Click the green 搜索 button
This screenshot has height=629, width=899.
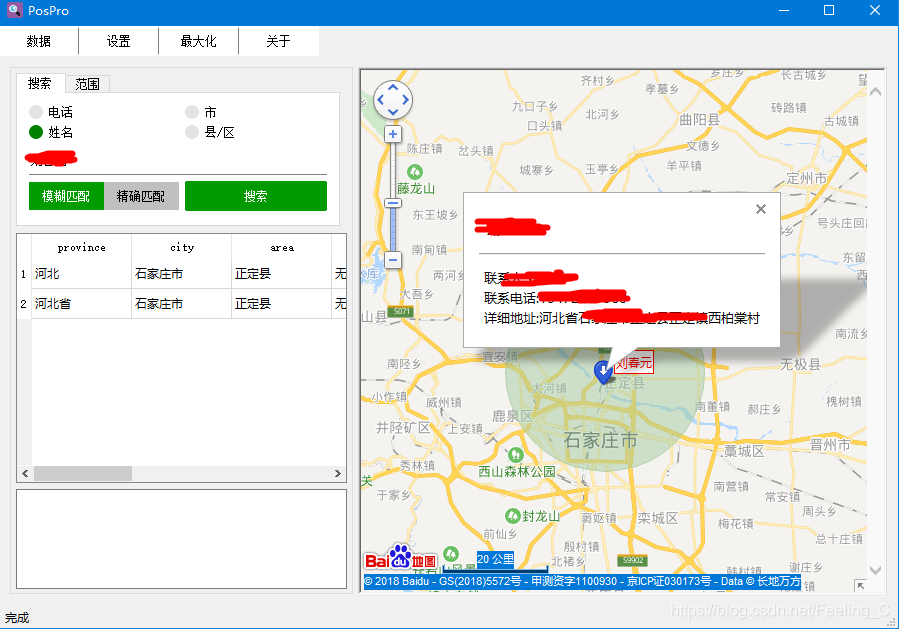(256, 196)
